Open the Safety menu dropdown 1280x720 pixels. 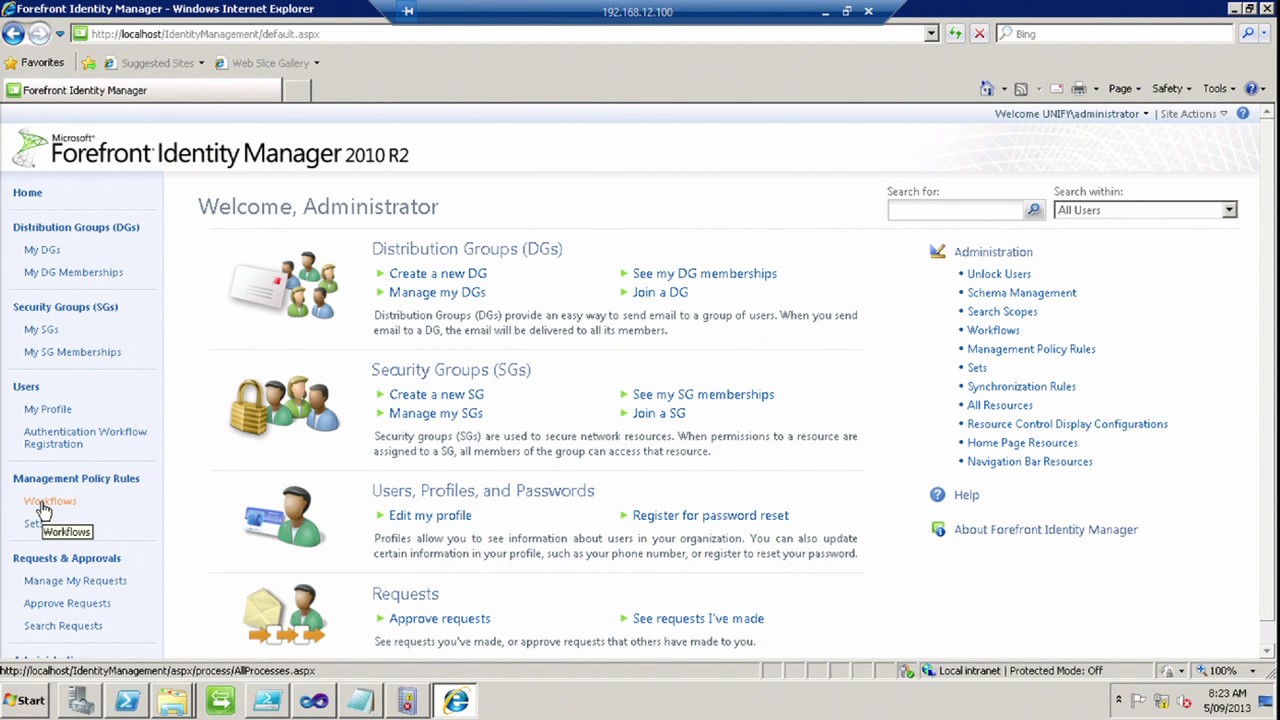pyautogui.click(x=1171, y=89)
